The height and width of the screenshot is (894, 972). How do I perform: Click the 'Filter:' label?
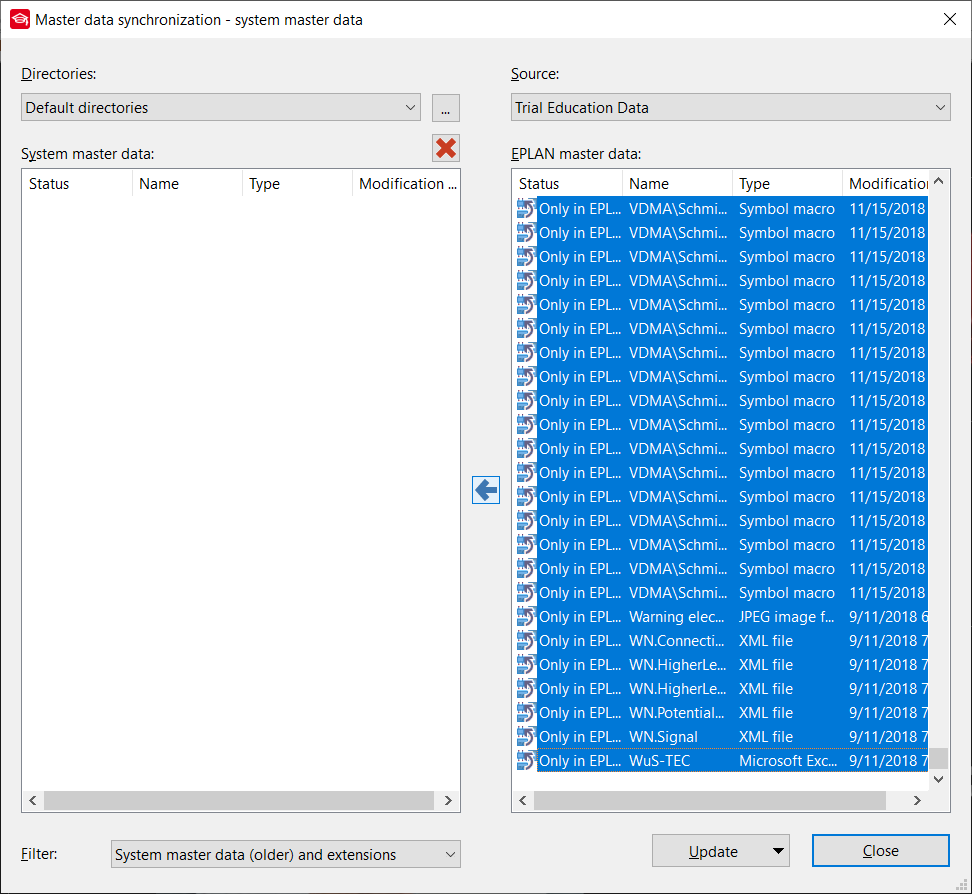pos(39,854)
